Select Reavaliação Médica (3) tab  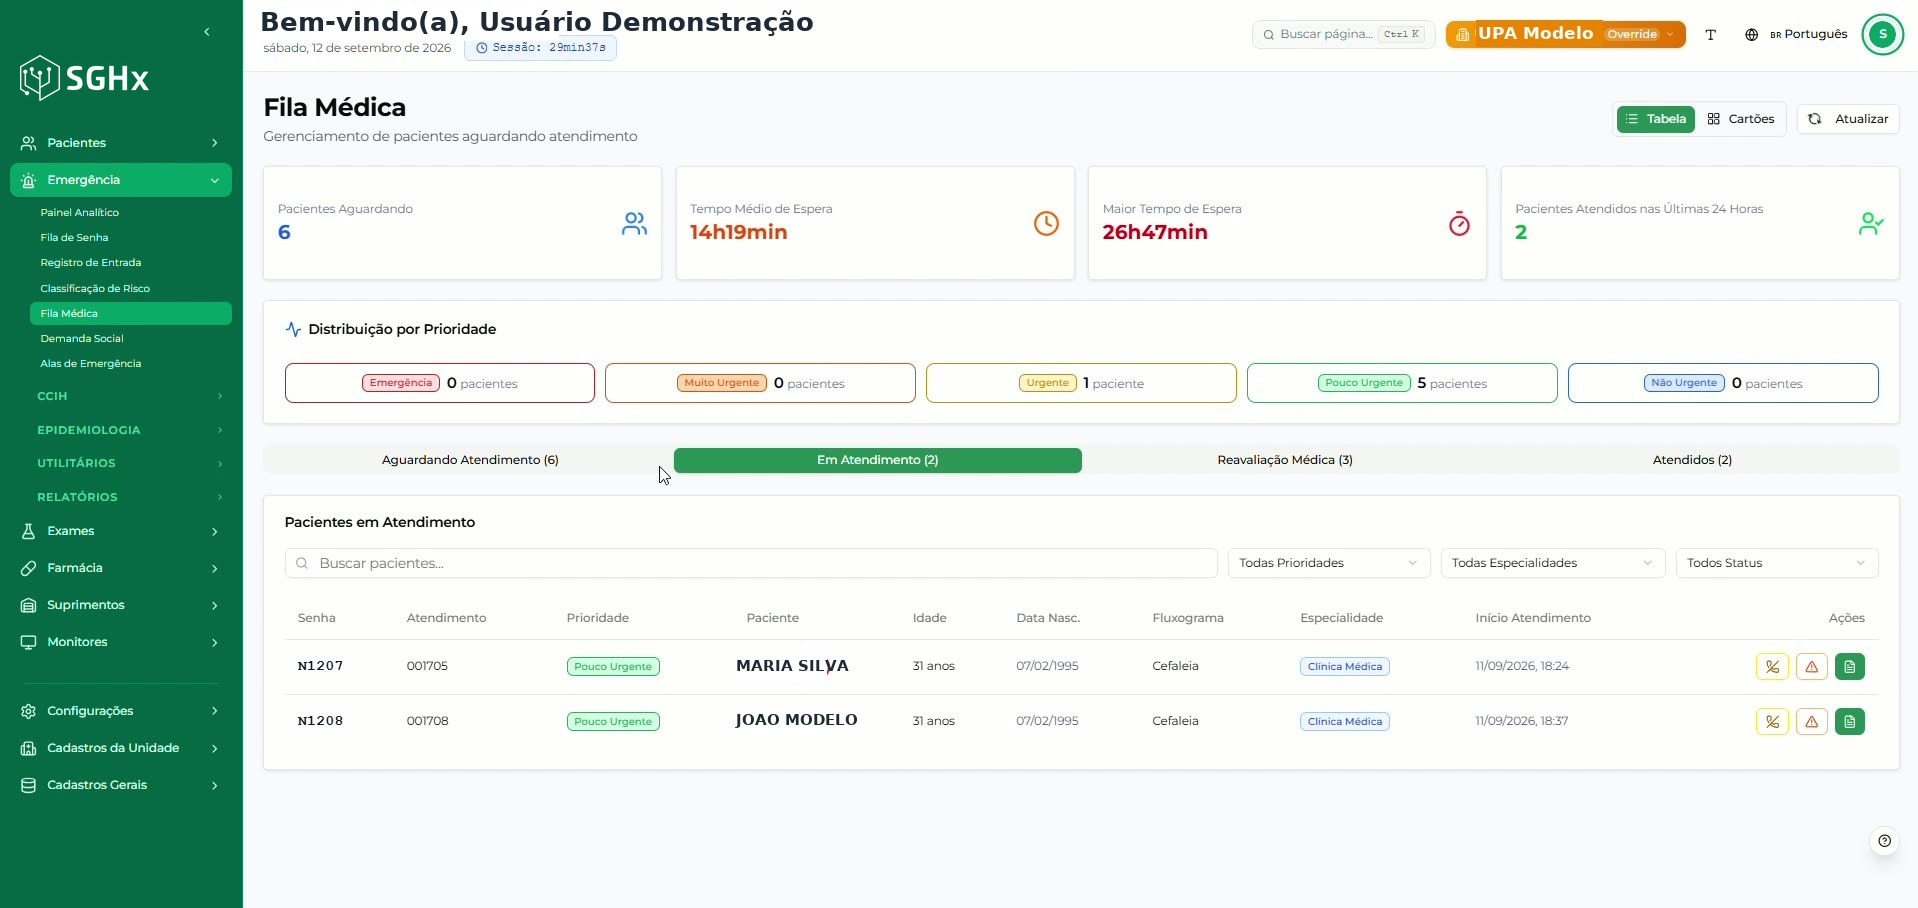[1285, 460]
